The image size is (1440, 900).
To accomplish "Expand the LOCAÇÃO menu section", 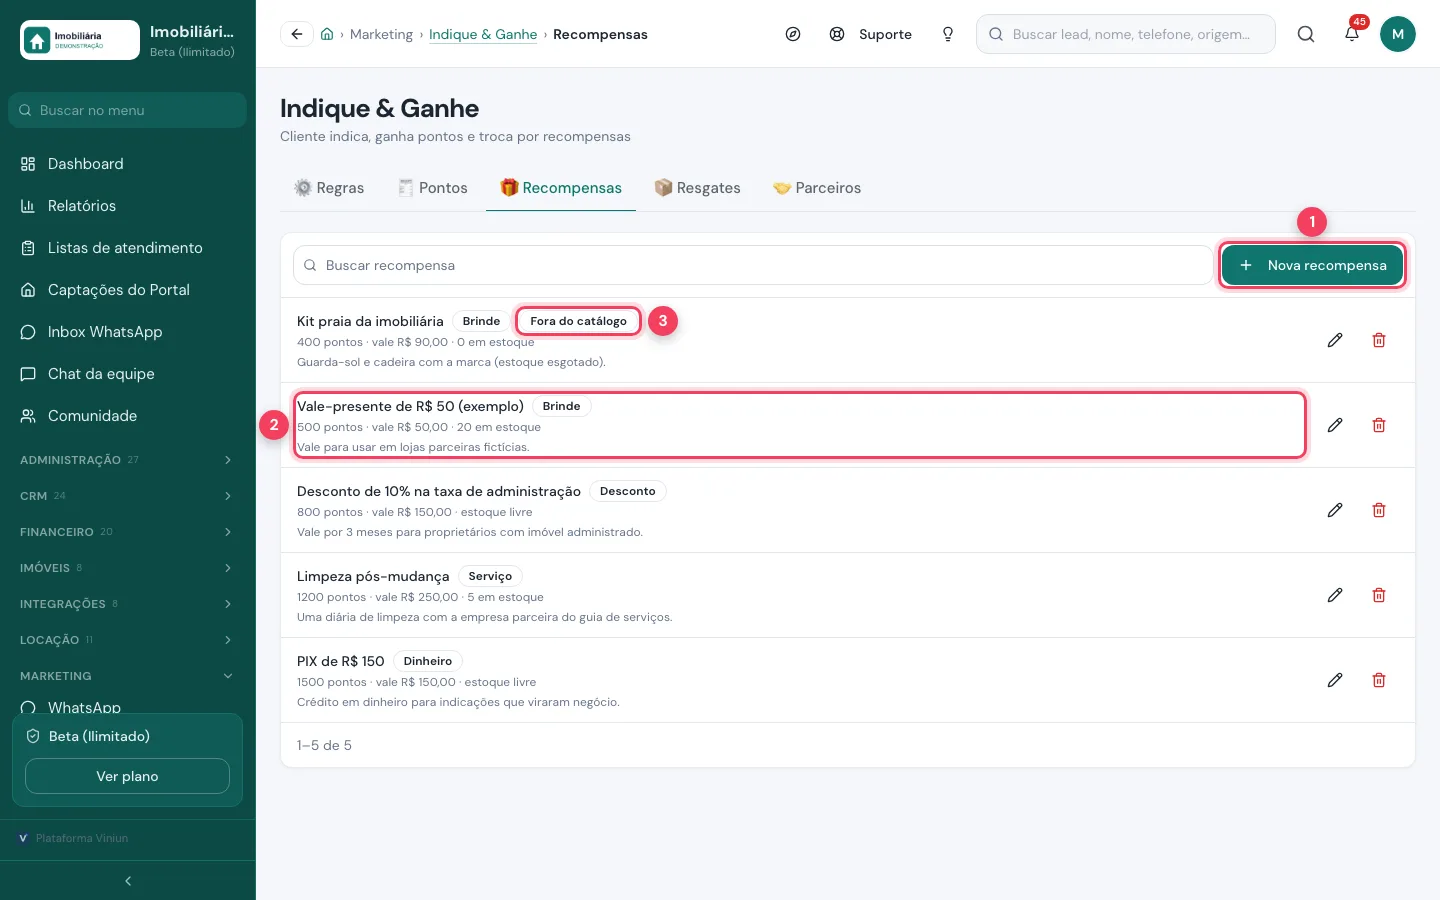I will click(128, 640).
